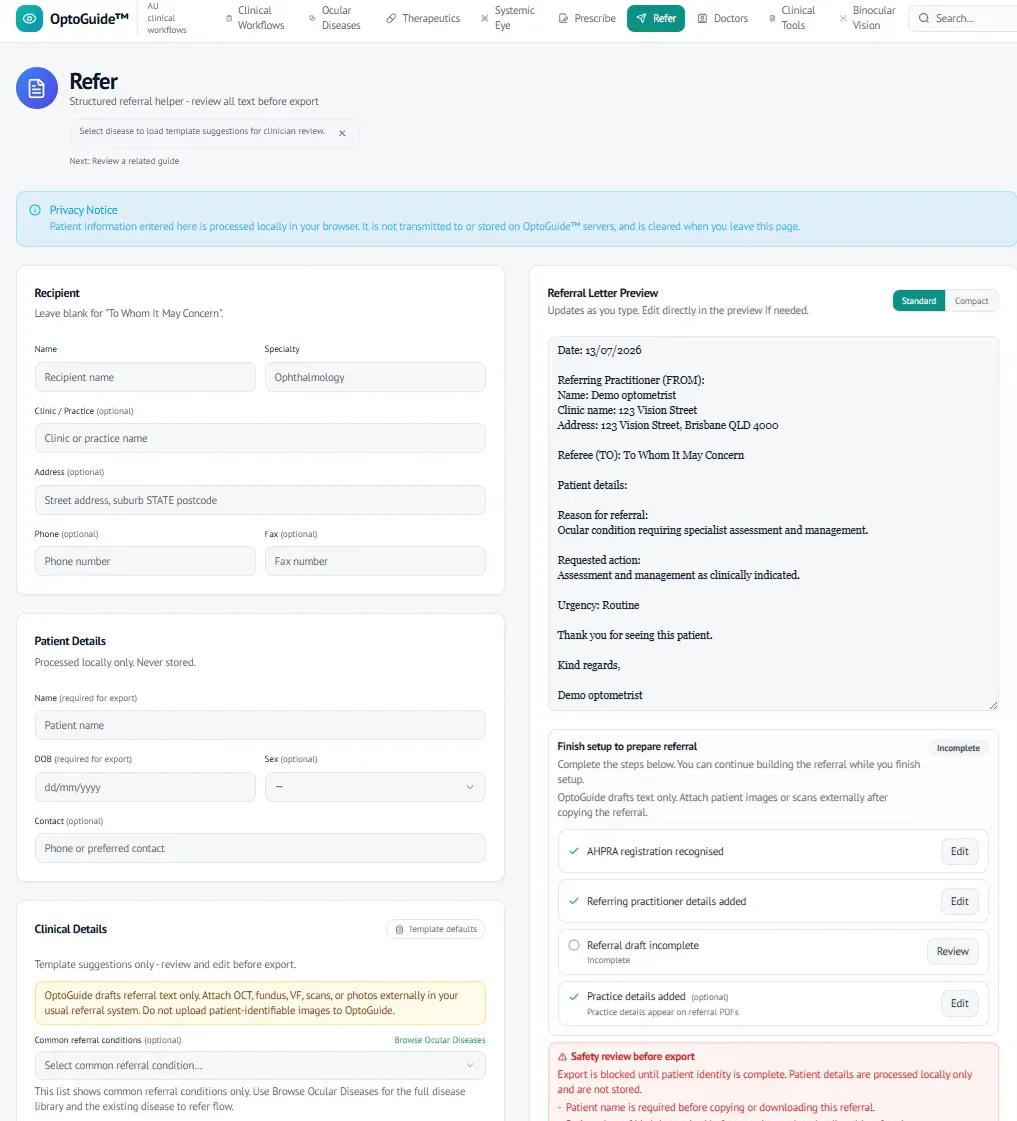Click the Prescribe pencil icon in navbar
The height and width of the screenshot is (1121, 1017).
pyautogui.click(x=563, y=19)
